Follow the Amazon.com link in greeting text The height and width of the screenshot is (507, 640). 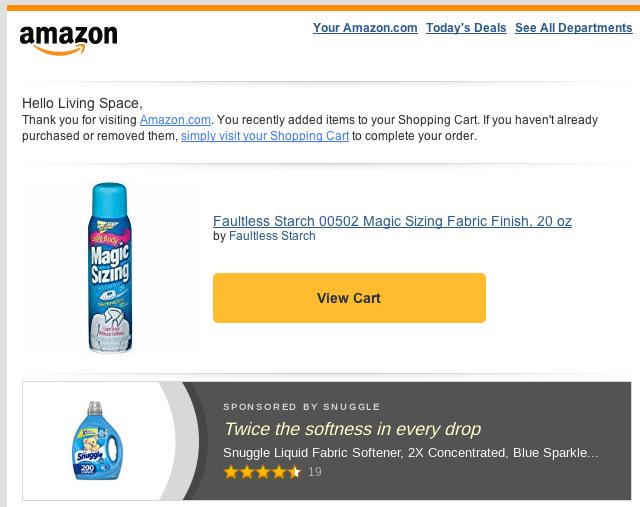(x=175, y=120)
